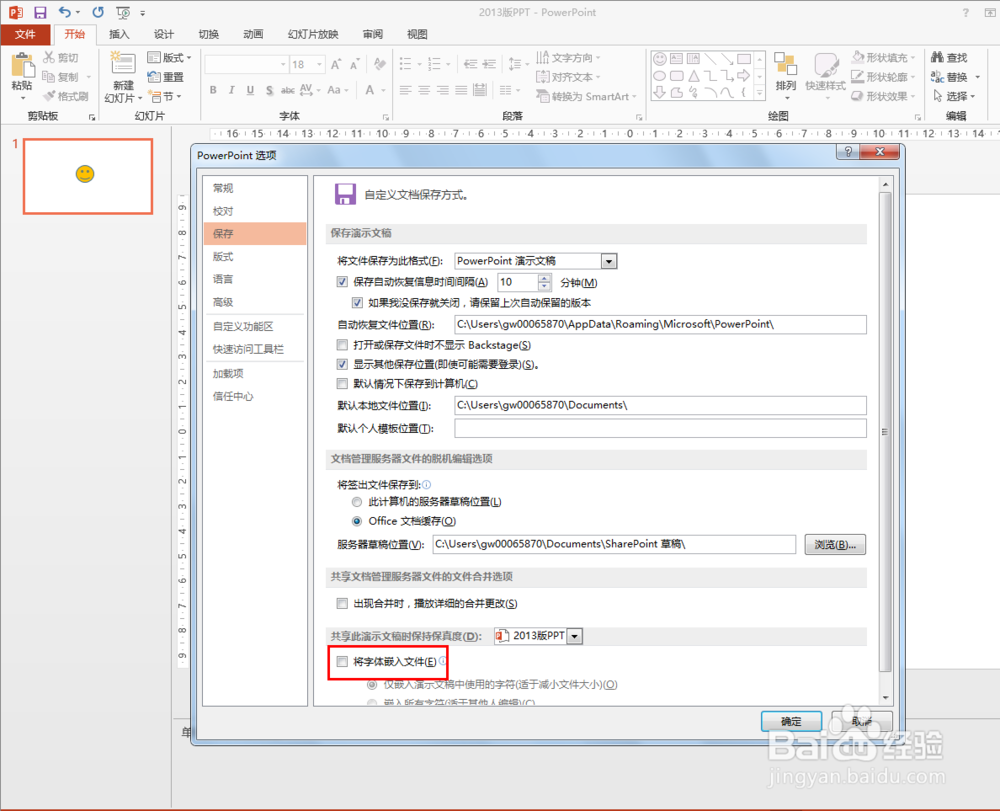This screenshot has height=811, width=1000.
Task: Uncheck show additional save places checkbox
Action: 342,365
